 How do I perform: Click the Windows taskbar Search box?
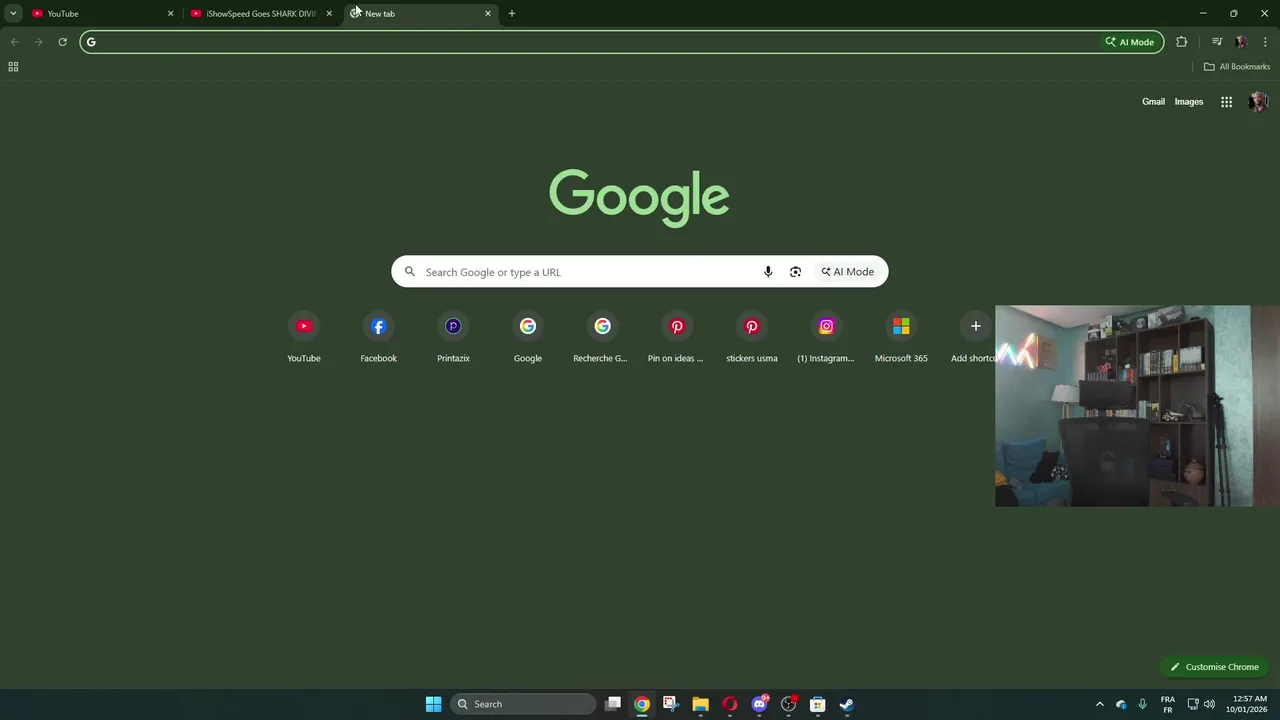523,704
